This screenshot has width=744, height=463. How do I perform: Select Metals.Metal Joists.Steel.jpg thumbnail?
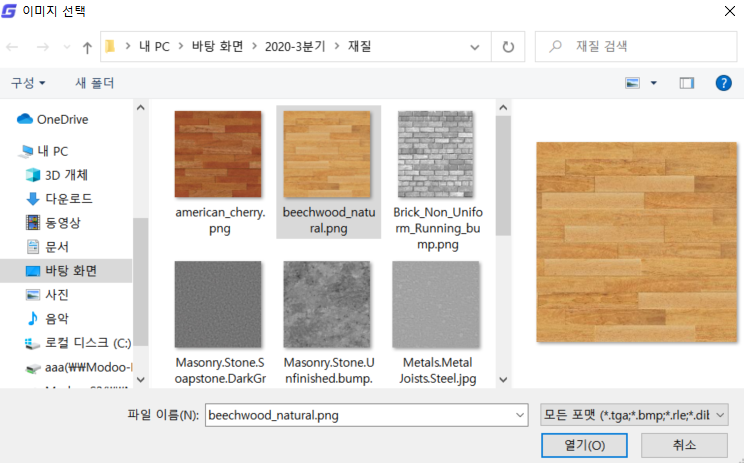436,304
